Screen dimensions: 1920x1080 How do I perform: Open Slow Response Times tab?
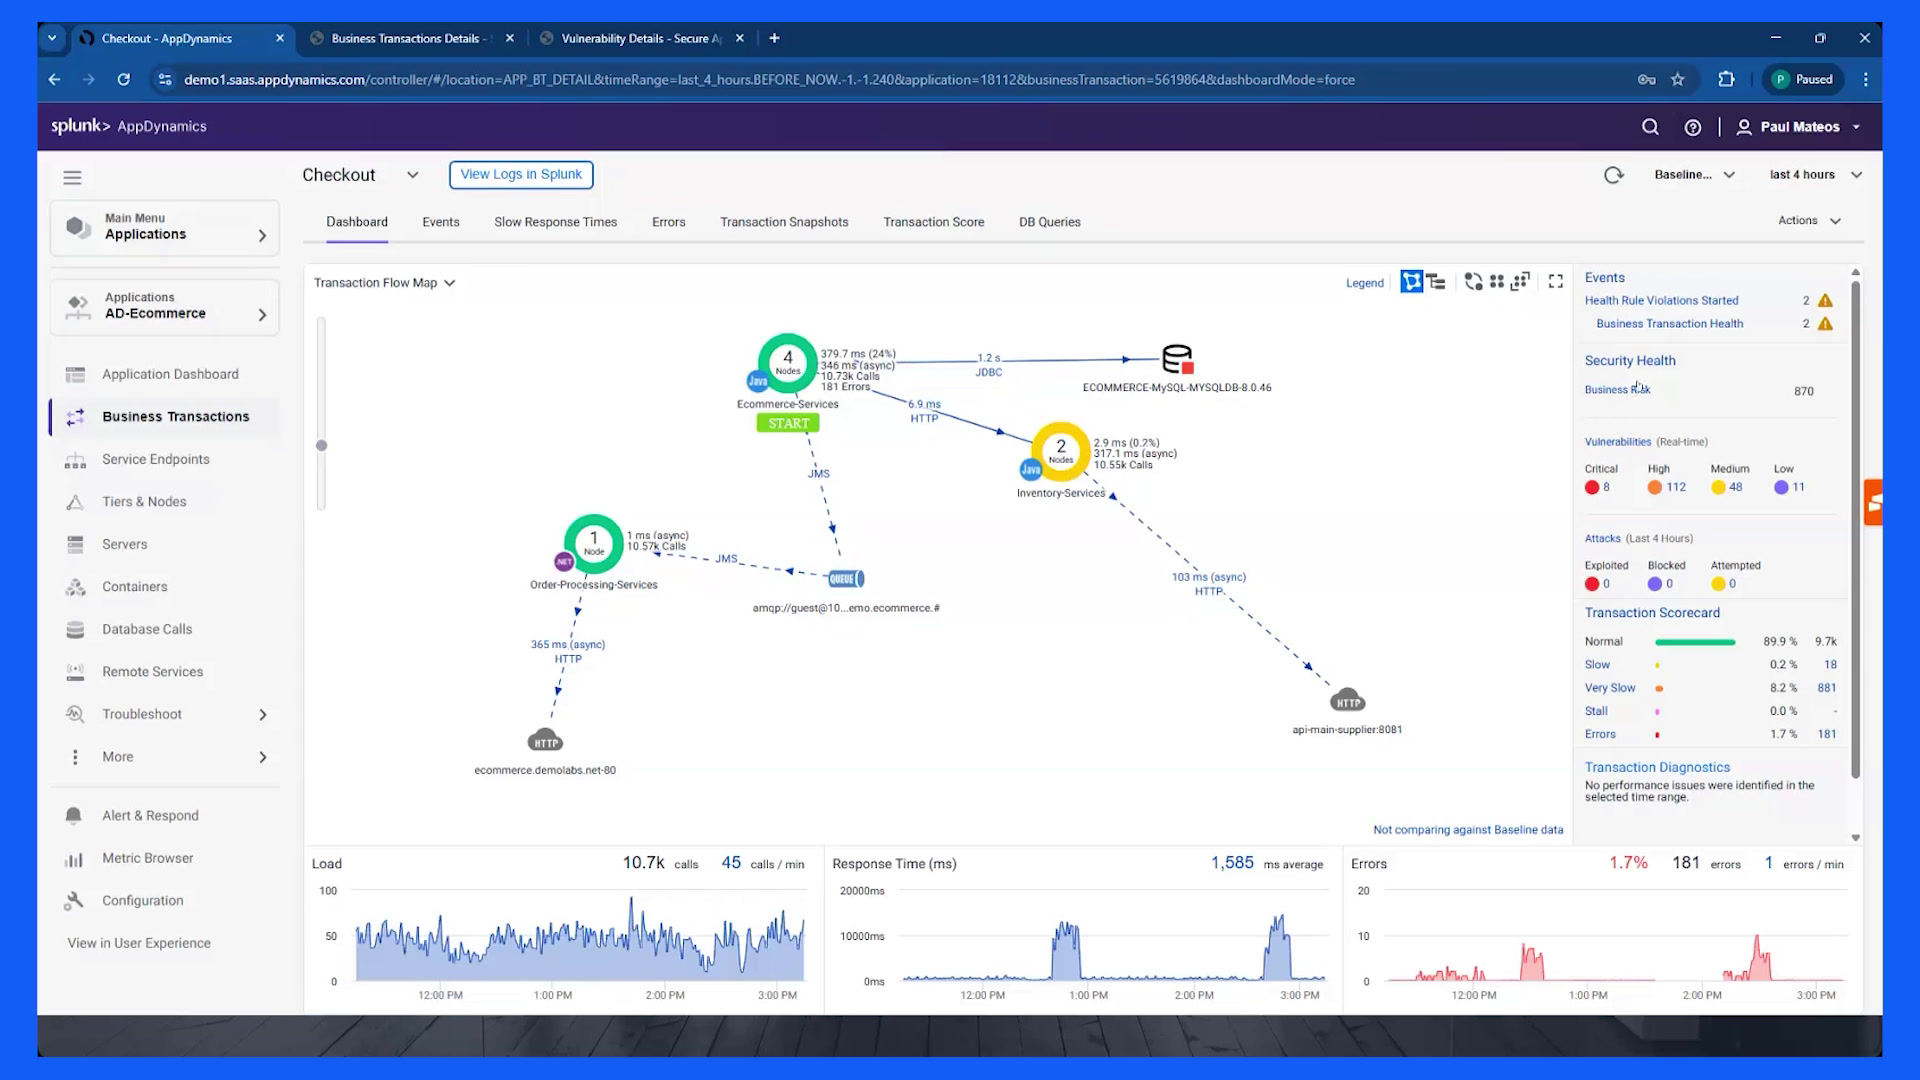[556, 222]
